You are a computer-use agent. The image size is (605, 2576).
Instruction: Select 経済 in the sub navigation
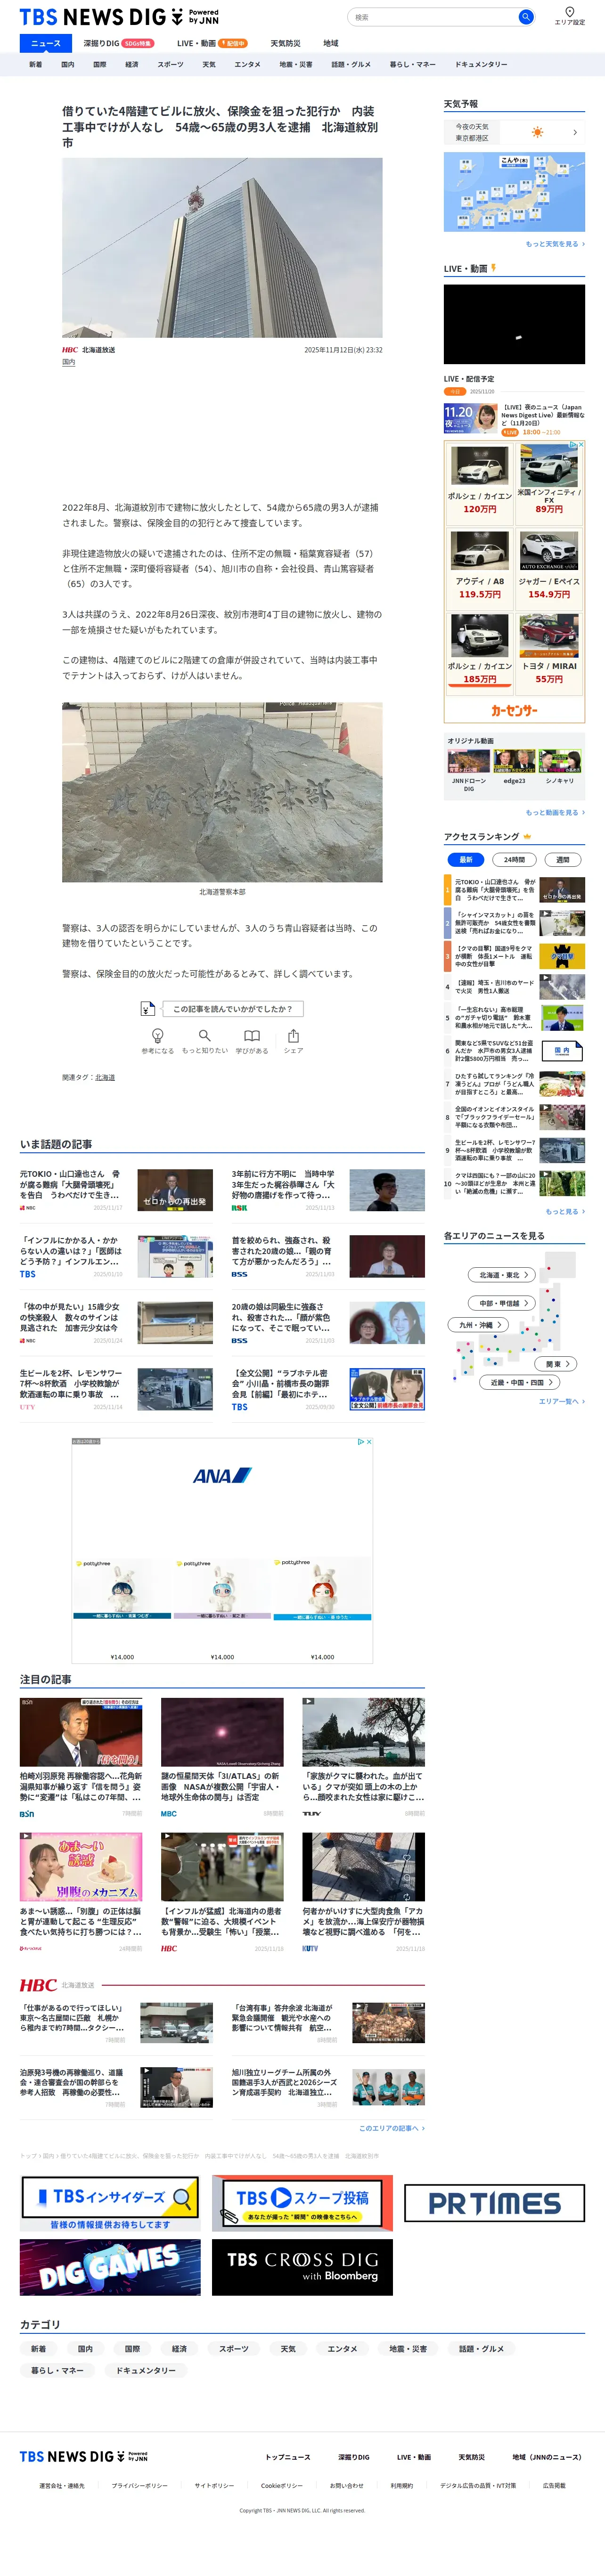click(x=132, y=64)
